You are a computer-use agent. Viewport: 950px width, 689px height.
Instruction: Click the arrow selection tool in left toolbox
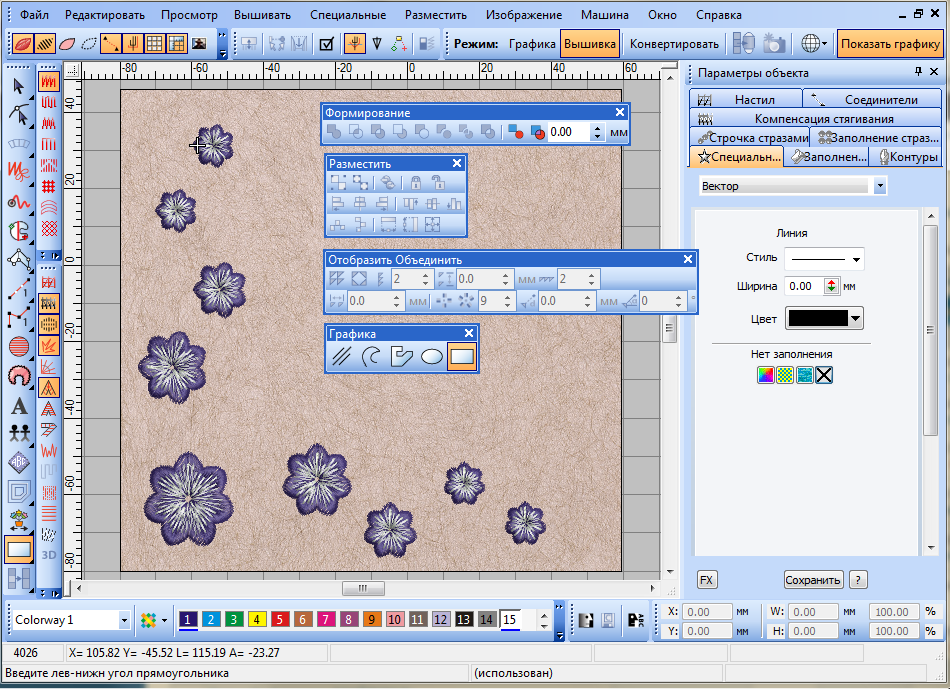18,85
